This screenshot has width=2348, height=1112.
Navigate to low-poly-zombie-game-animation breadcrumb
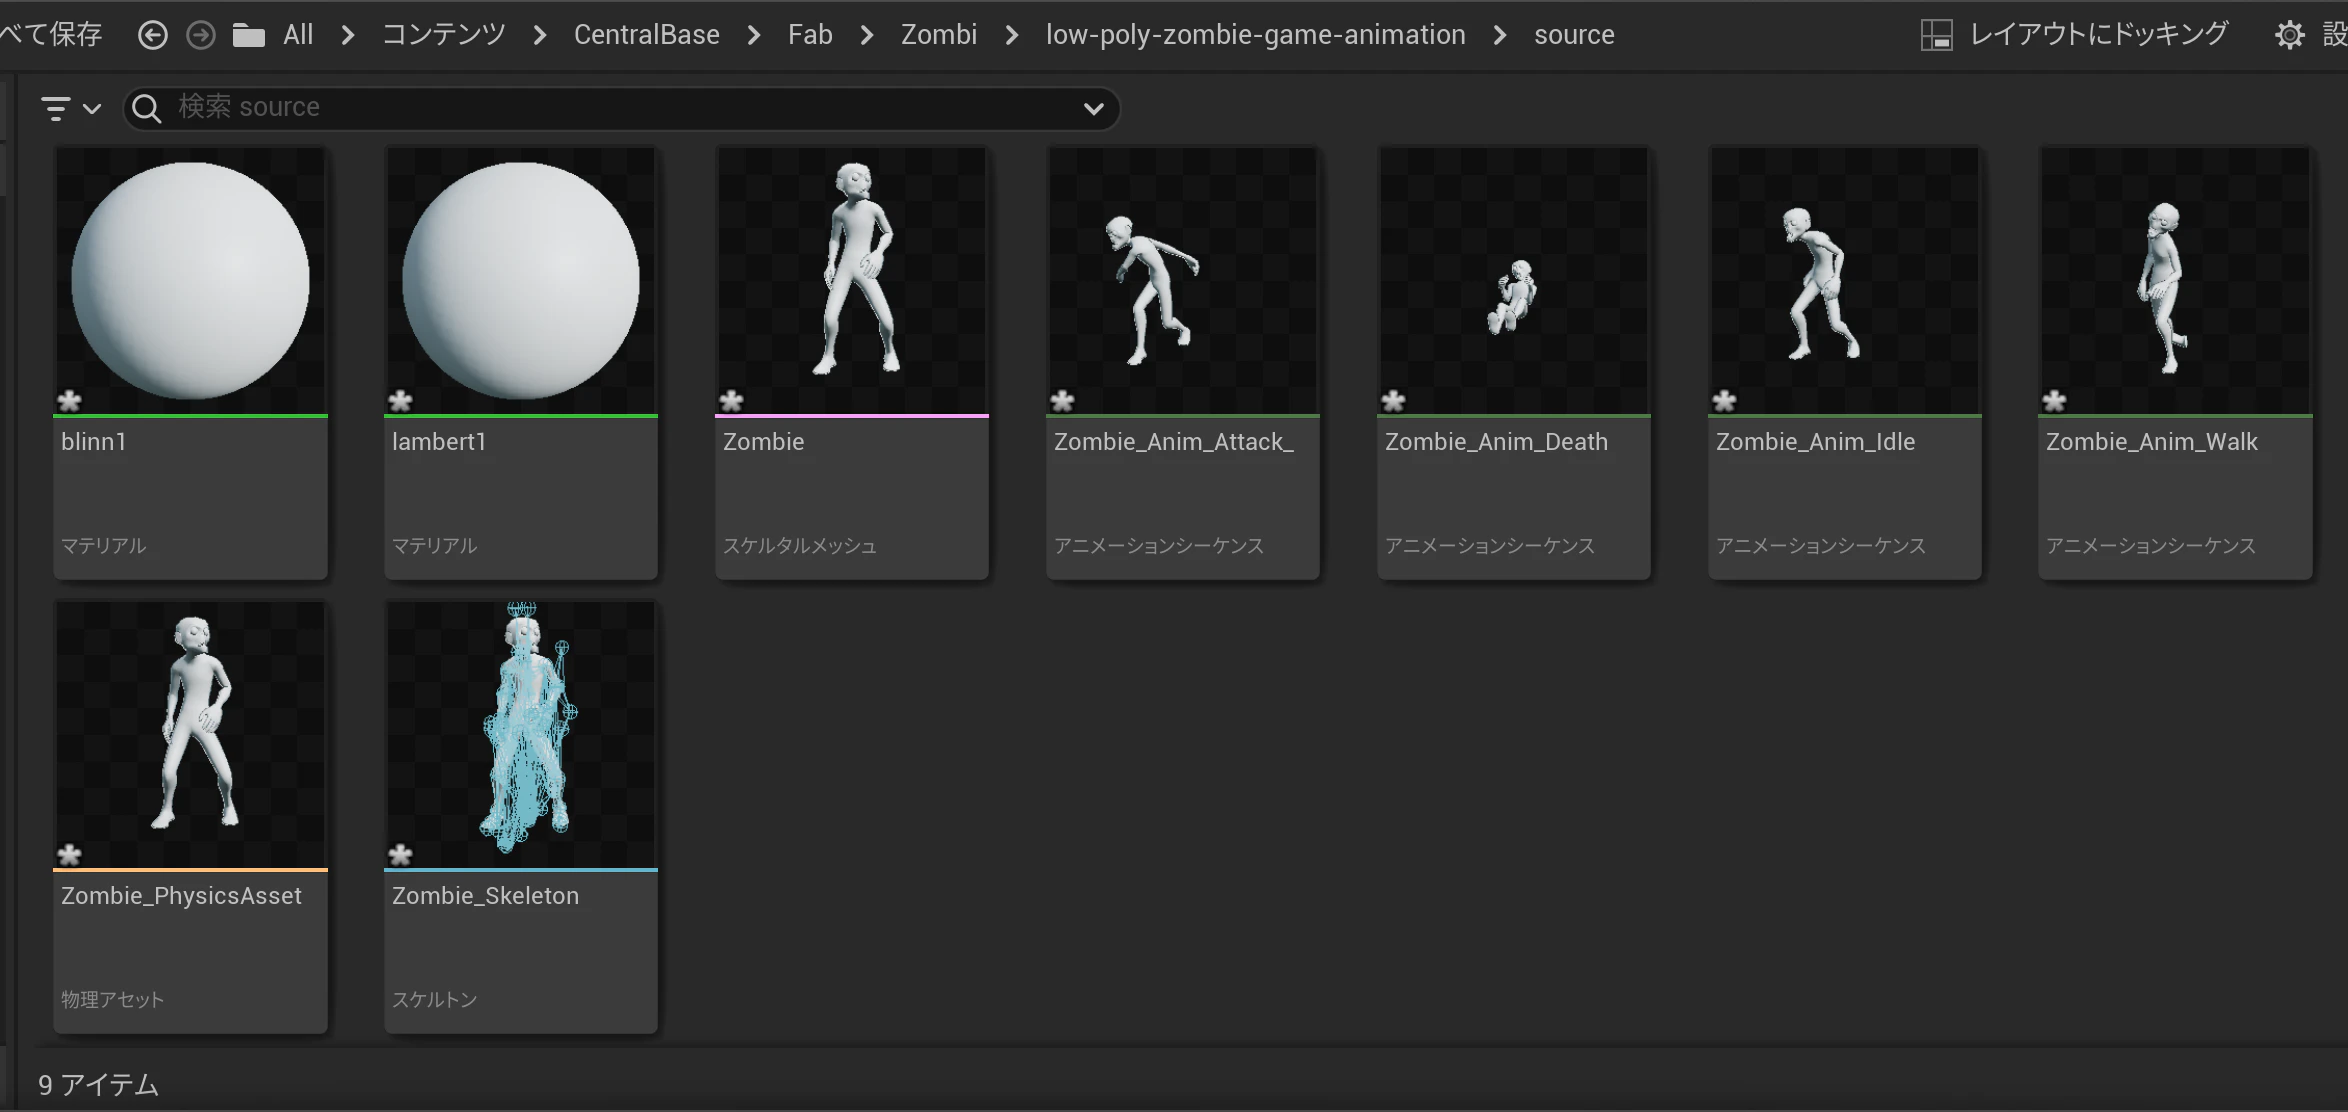pyautogui.click(x=1256, y=35)
